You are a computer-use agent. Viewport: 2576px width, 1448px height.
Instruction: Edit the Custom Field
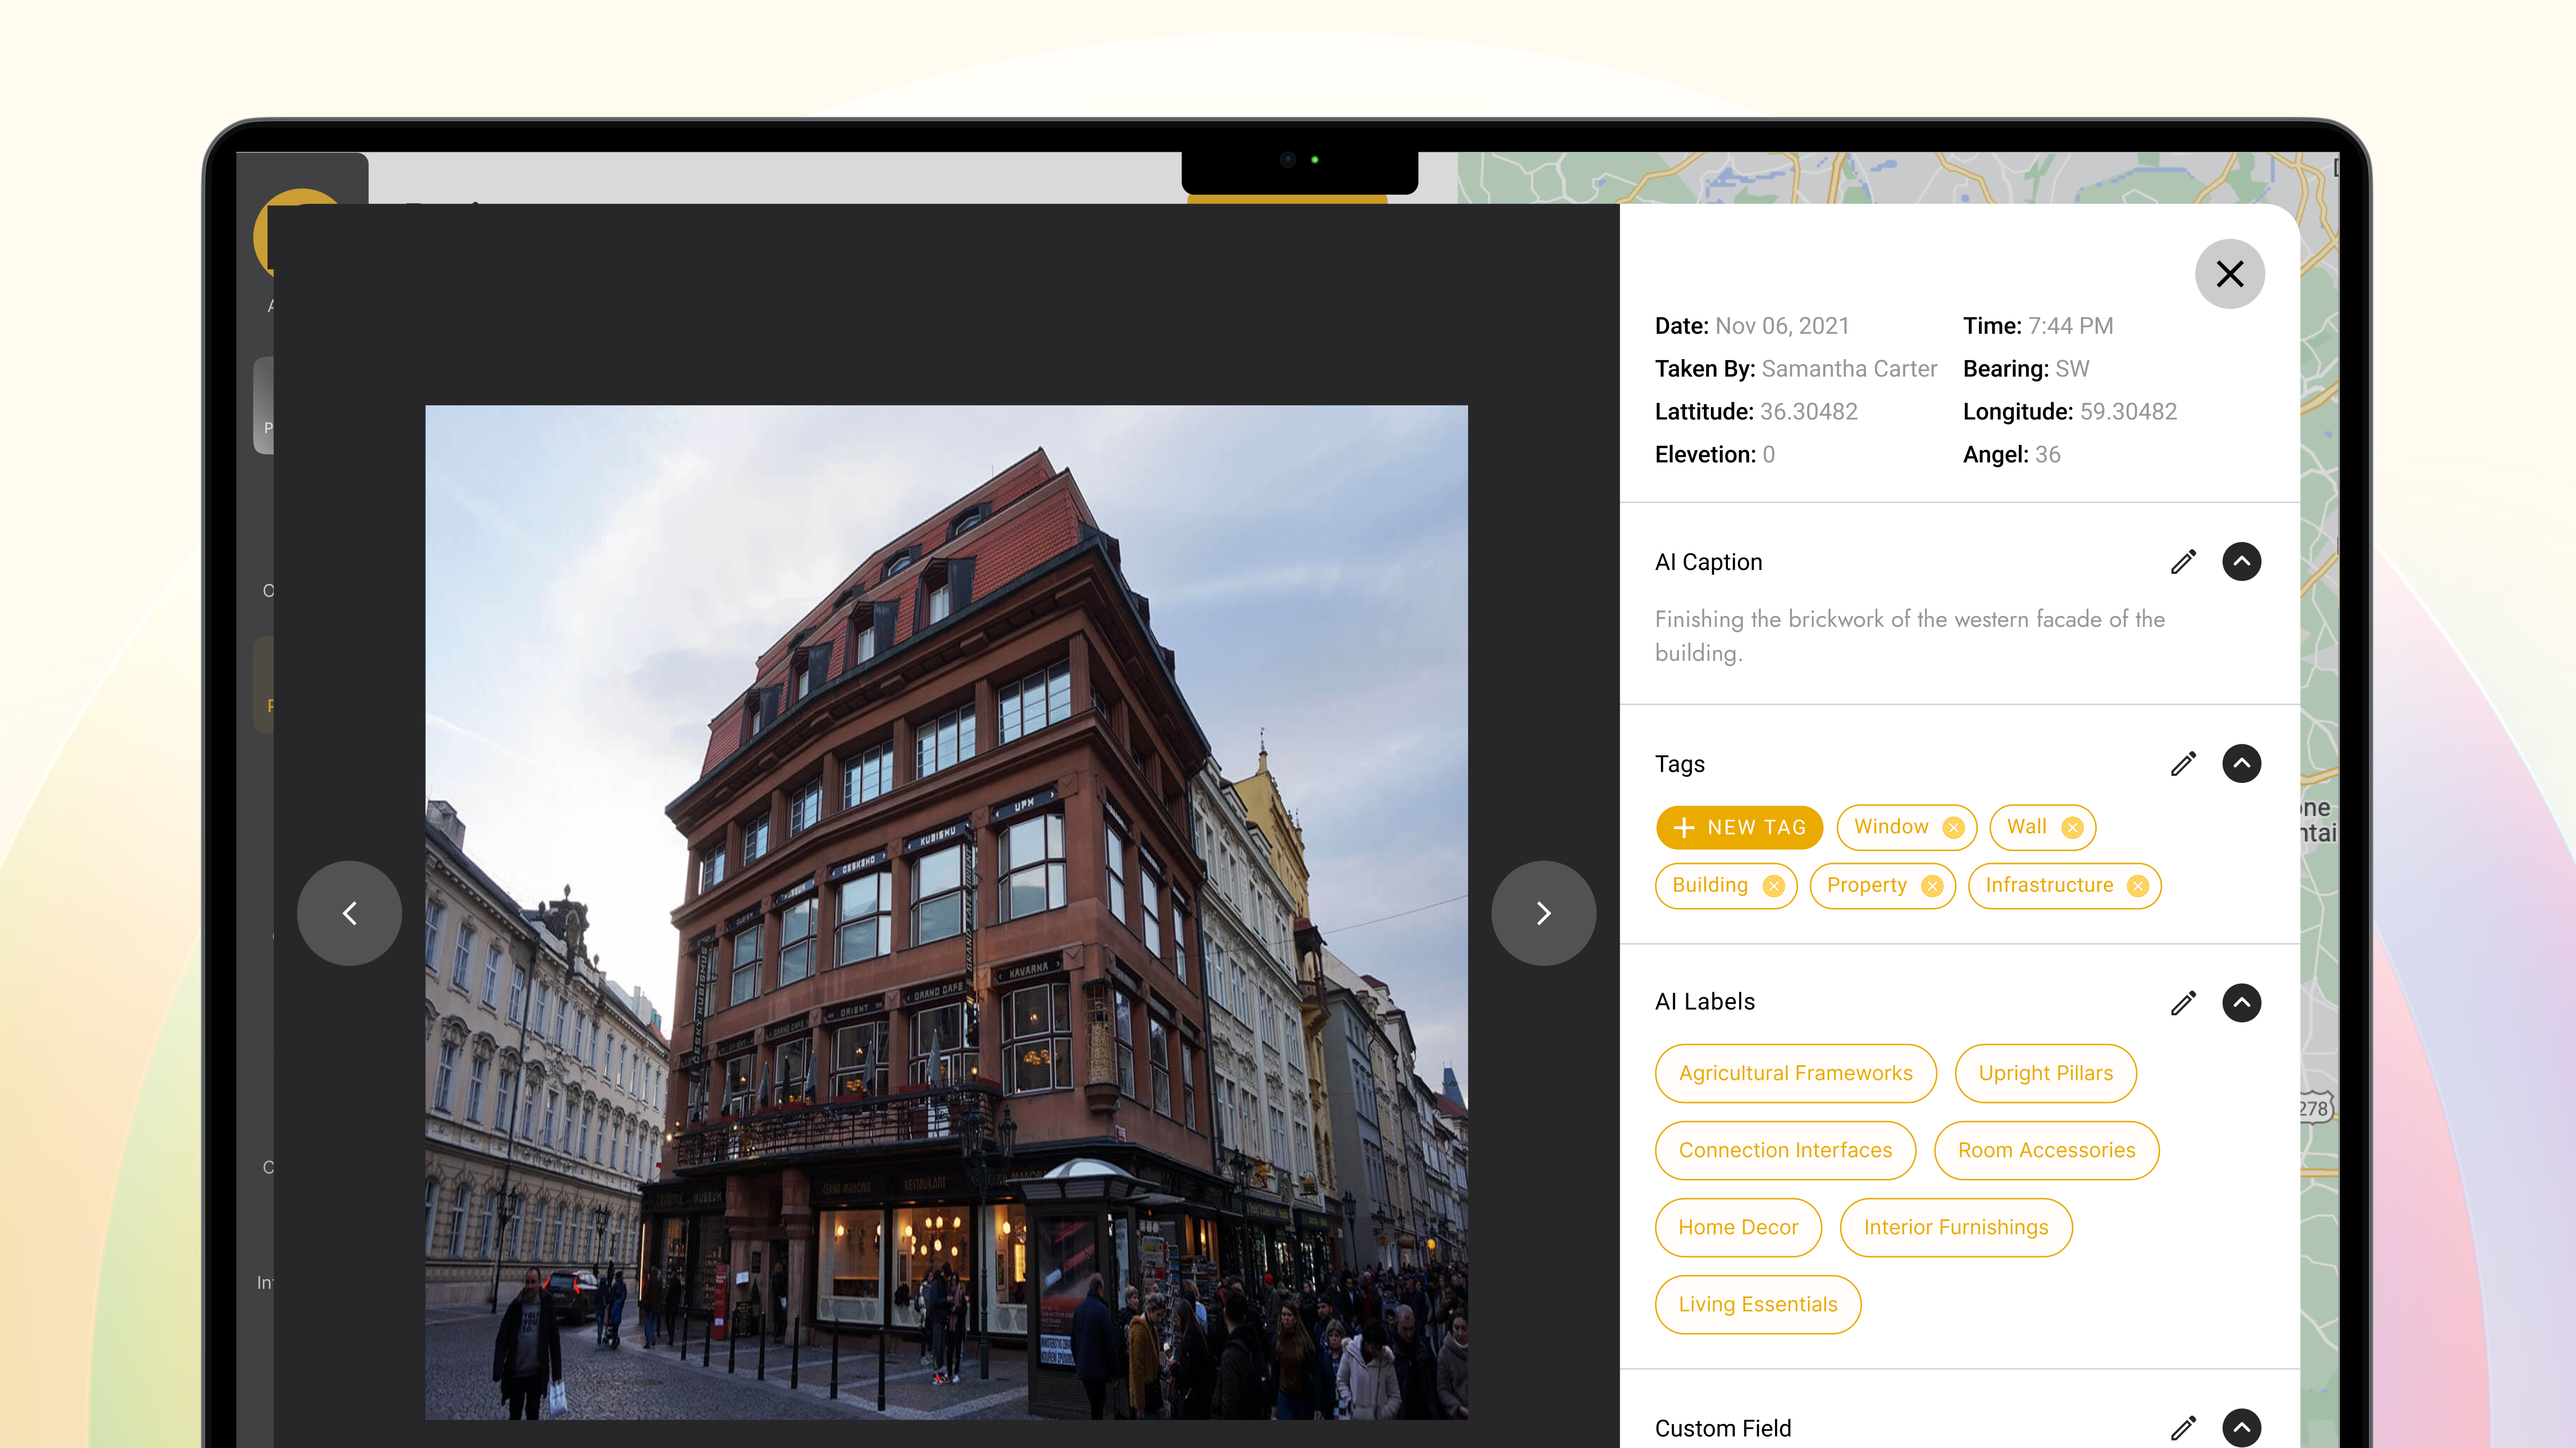(2184, 1428)
